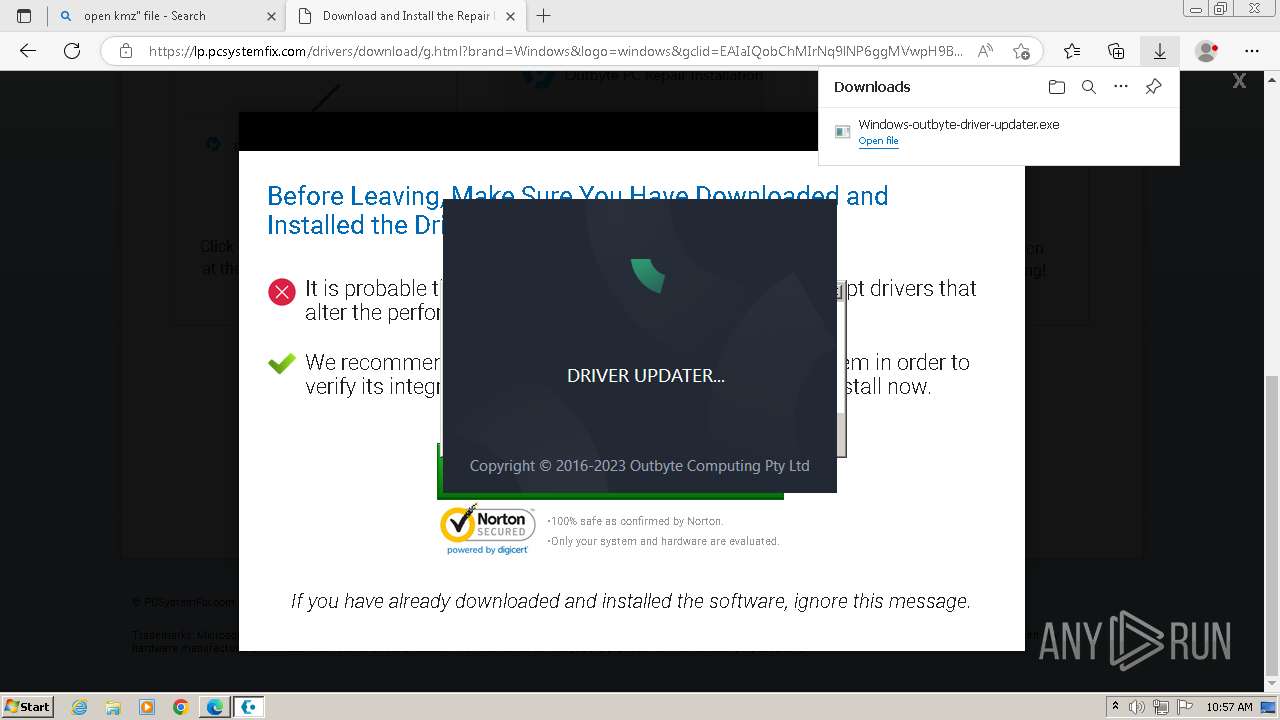Click '100% safe as confirmed by Norton' text
Screen dimensions: 1280x720
635,521
